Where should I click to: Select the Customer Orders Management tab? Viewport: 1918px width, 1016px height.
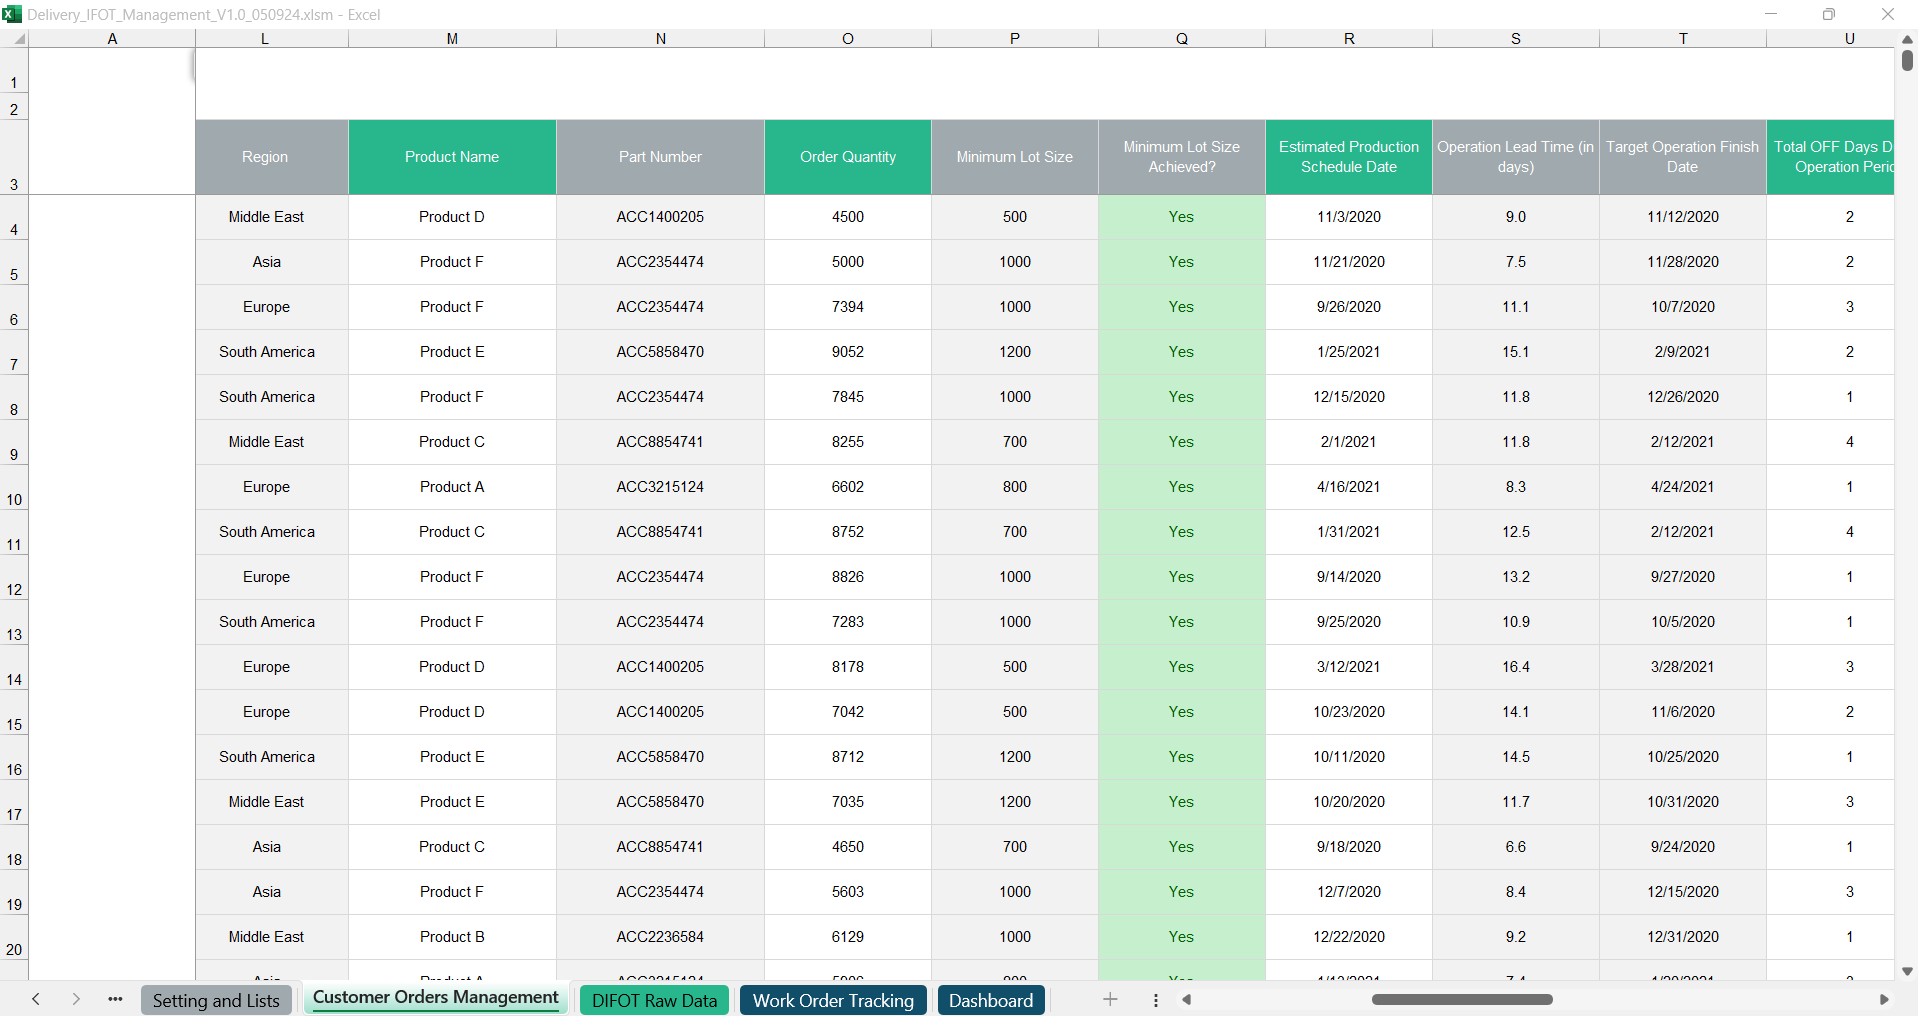tap(435, 998)
